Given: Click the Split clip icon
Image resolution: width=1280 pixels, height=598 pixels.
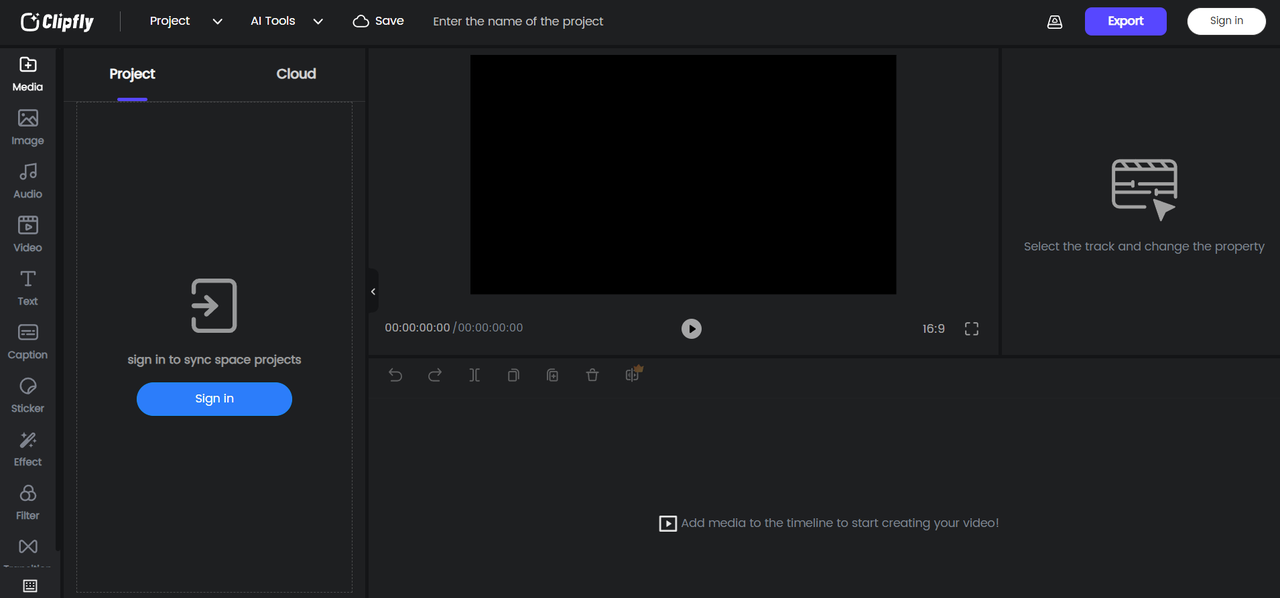Looking at the screenshot, I should tap(474, 375).
